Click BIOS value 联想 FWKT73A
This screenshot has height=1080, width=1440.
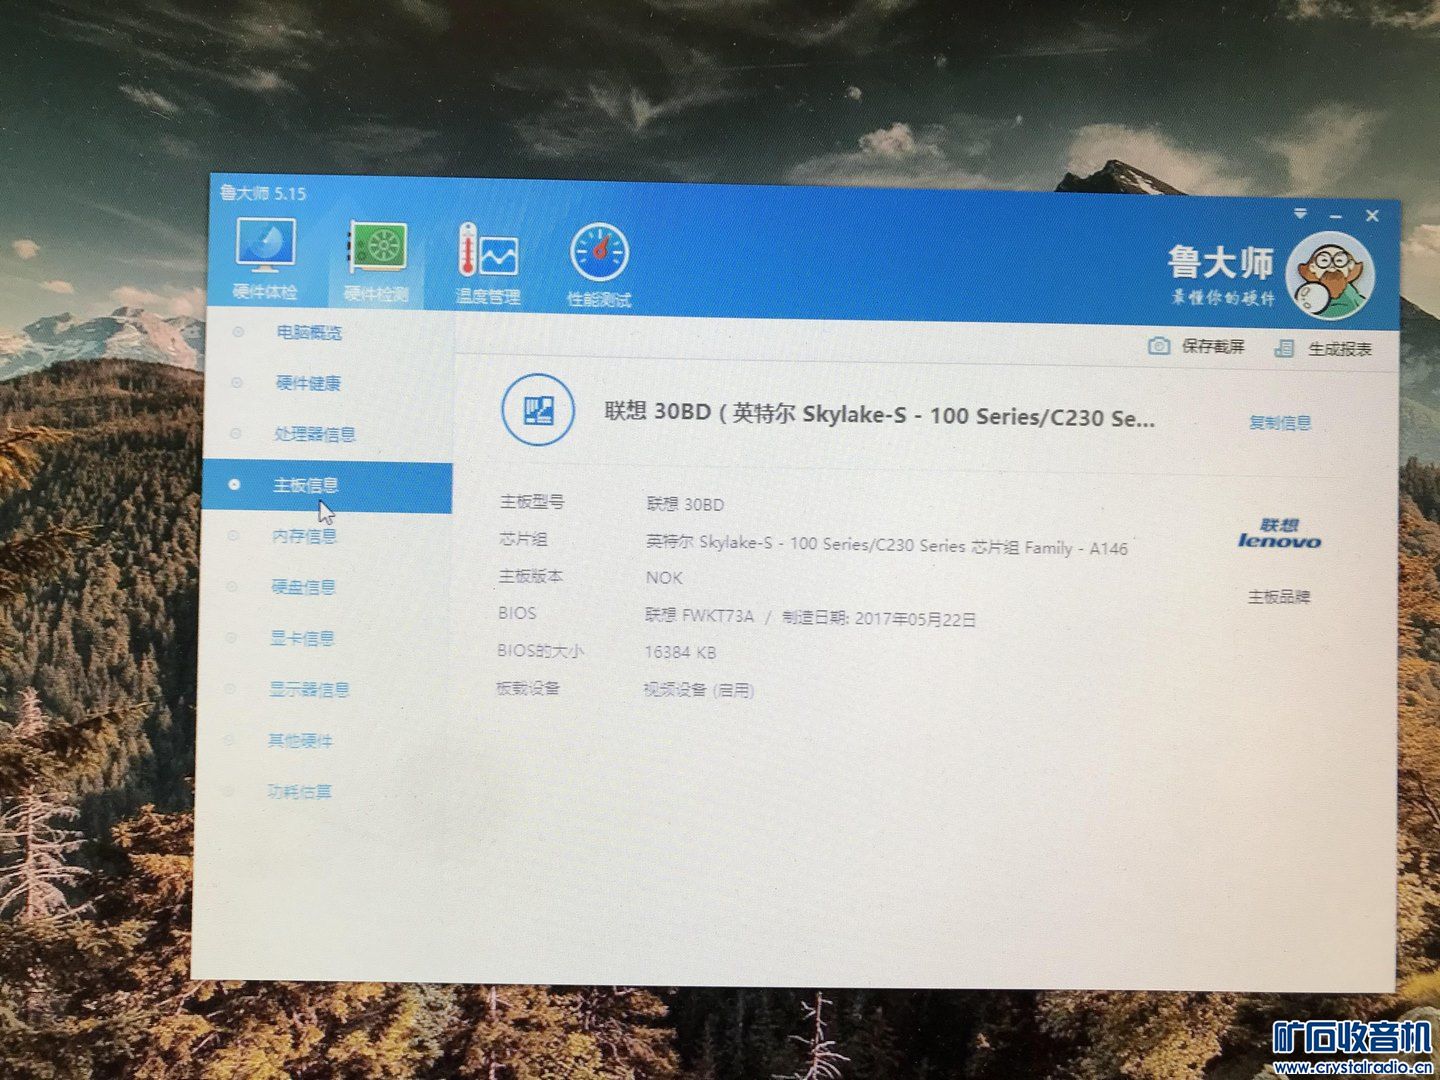coord(699,616)
